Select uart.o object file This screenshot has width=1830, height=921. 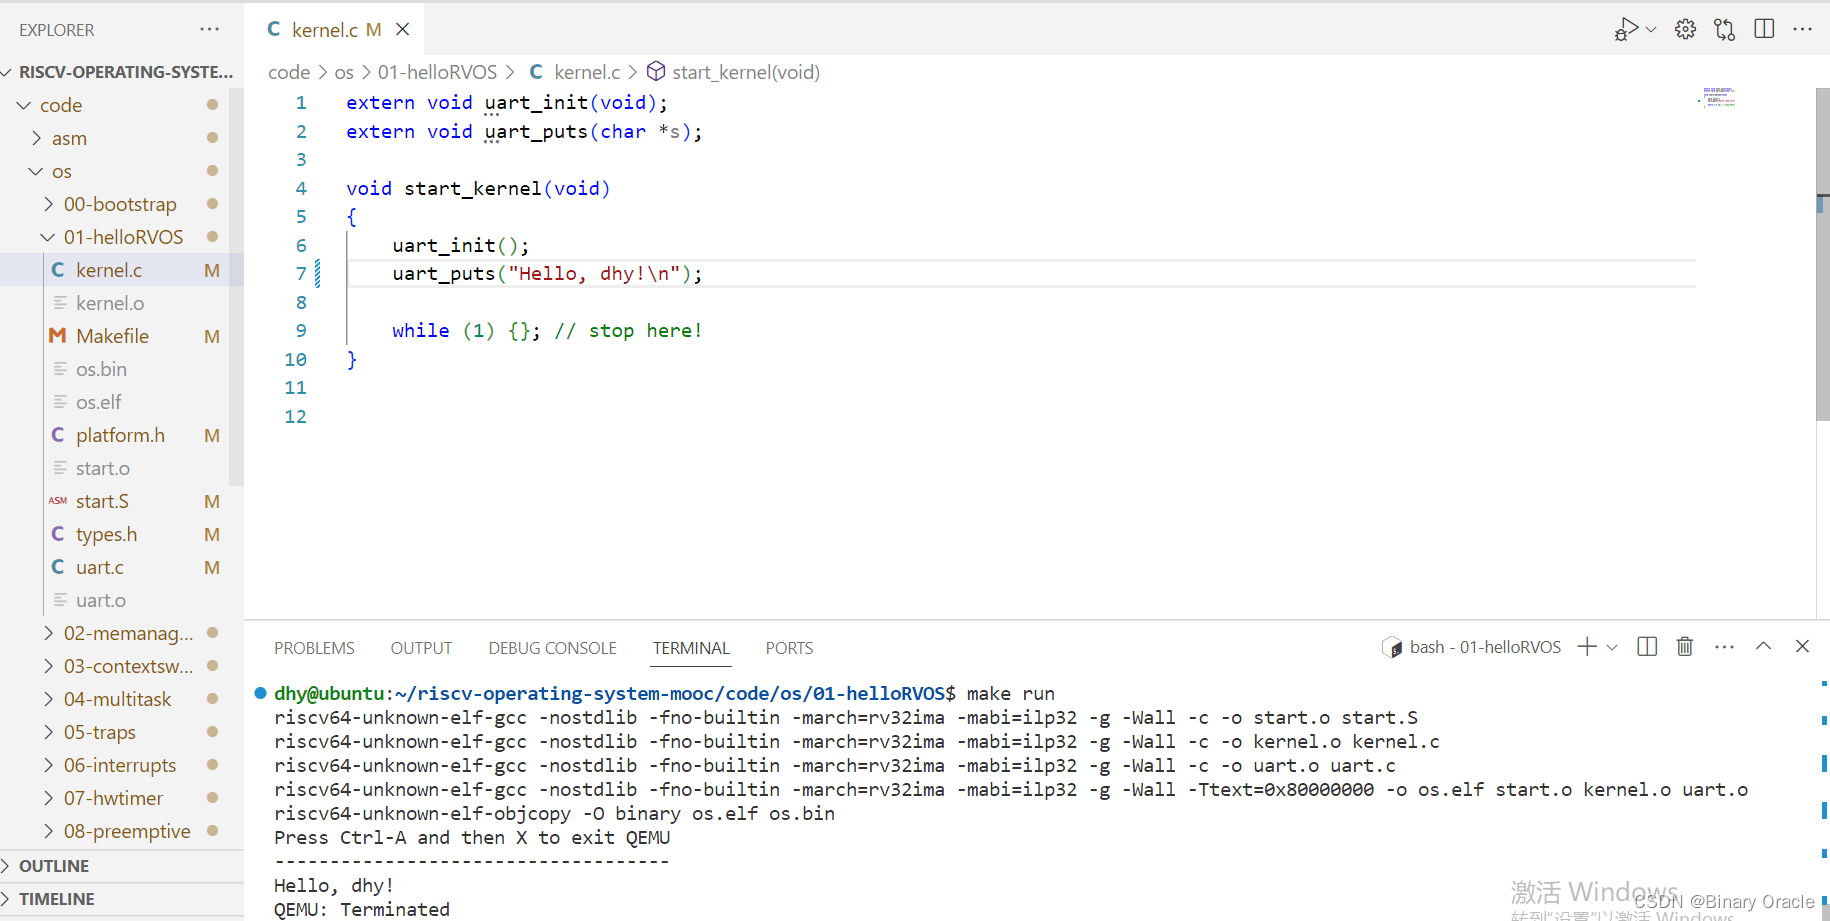[x=122, y=600]
